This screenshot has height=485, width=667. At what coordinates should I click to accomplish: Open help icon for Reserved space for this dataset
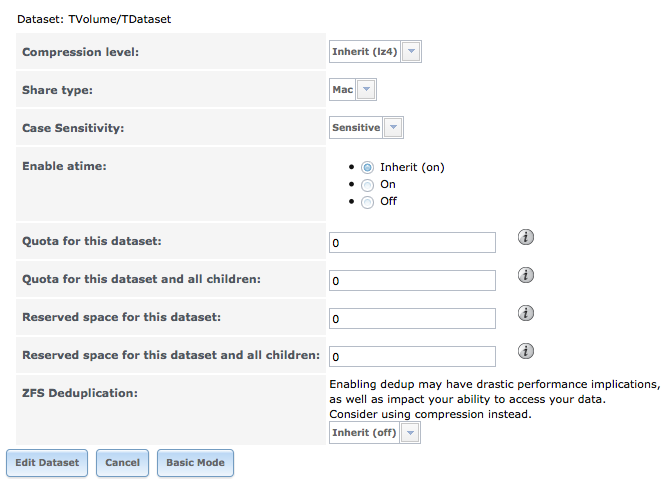click(x=526, y=313)
